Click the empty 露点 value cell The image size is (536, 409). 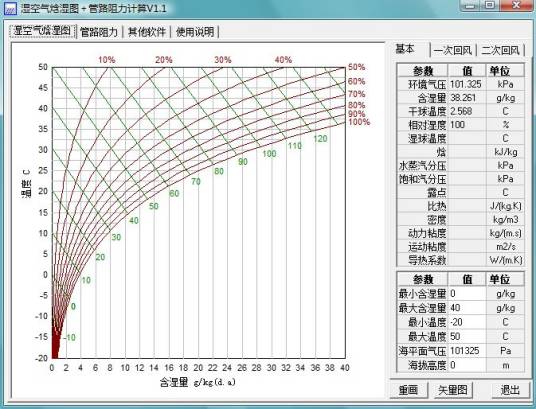(467, 193)
